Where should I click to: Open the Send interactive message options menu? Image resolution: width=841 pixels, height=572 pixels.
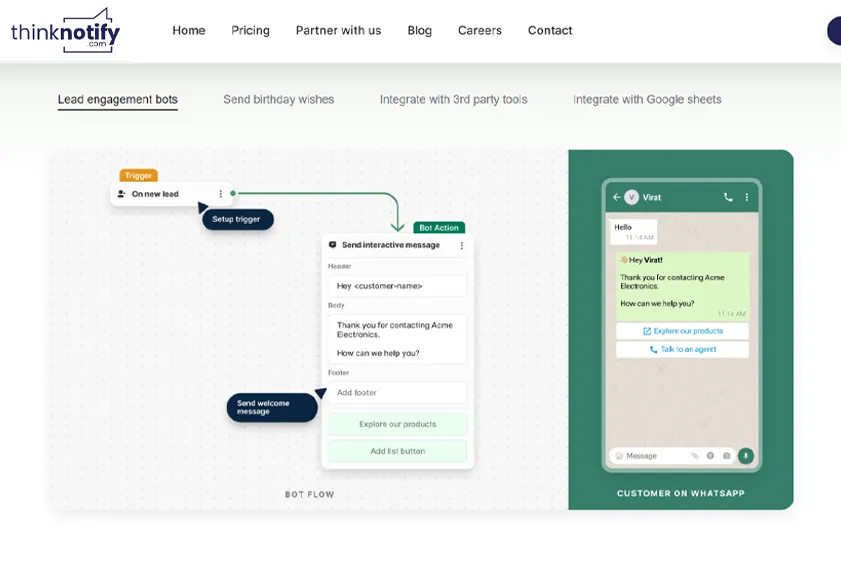(x=461, y=245)
